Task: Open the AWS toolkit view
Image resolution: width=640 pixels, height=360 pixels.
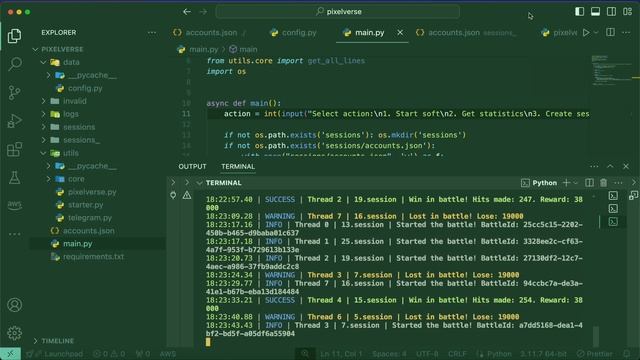Action: 14,204
